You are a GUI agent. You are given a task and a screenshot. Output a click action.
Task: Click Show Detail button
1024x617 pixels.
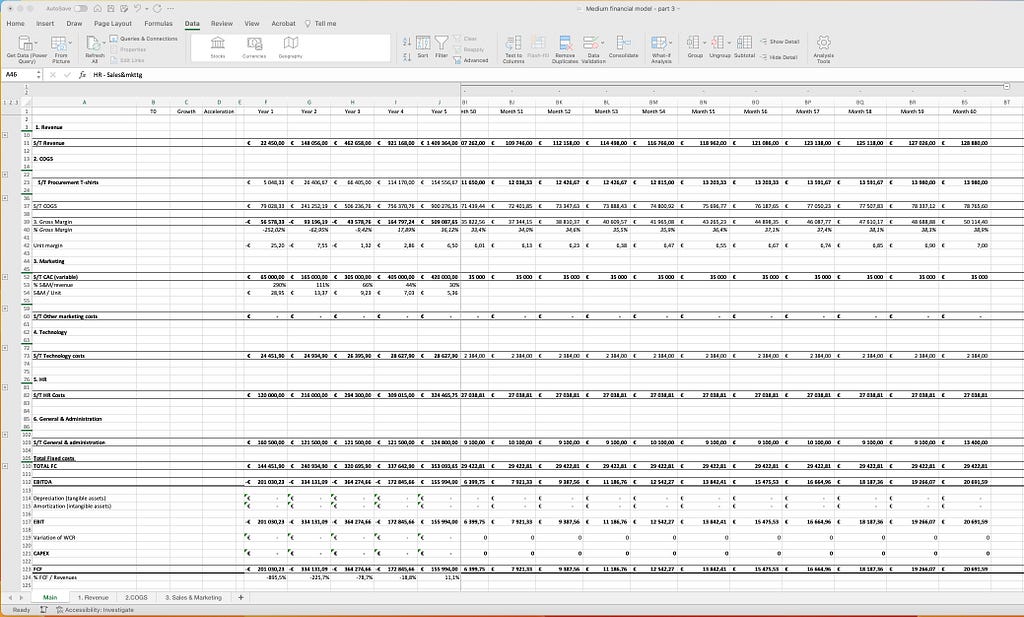point(780,42)
